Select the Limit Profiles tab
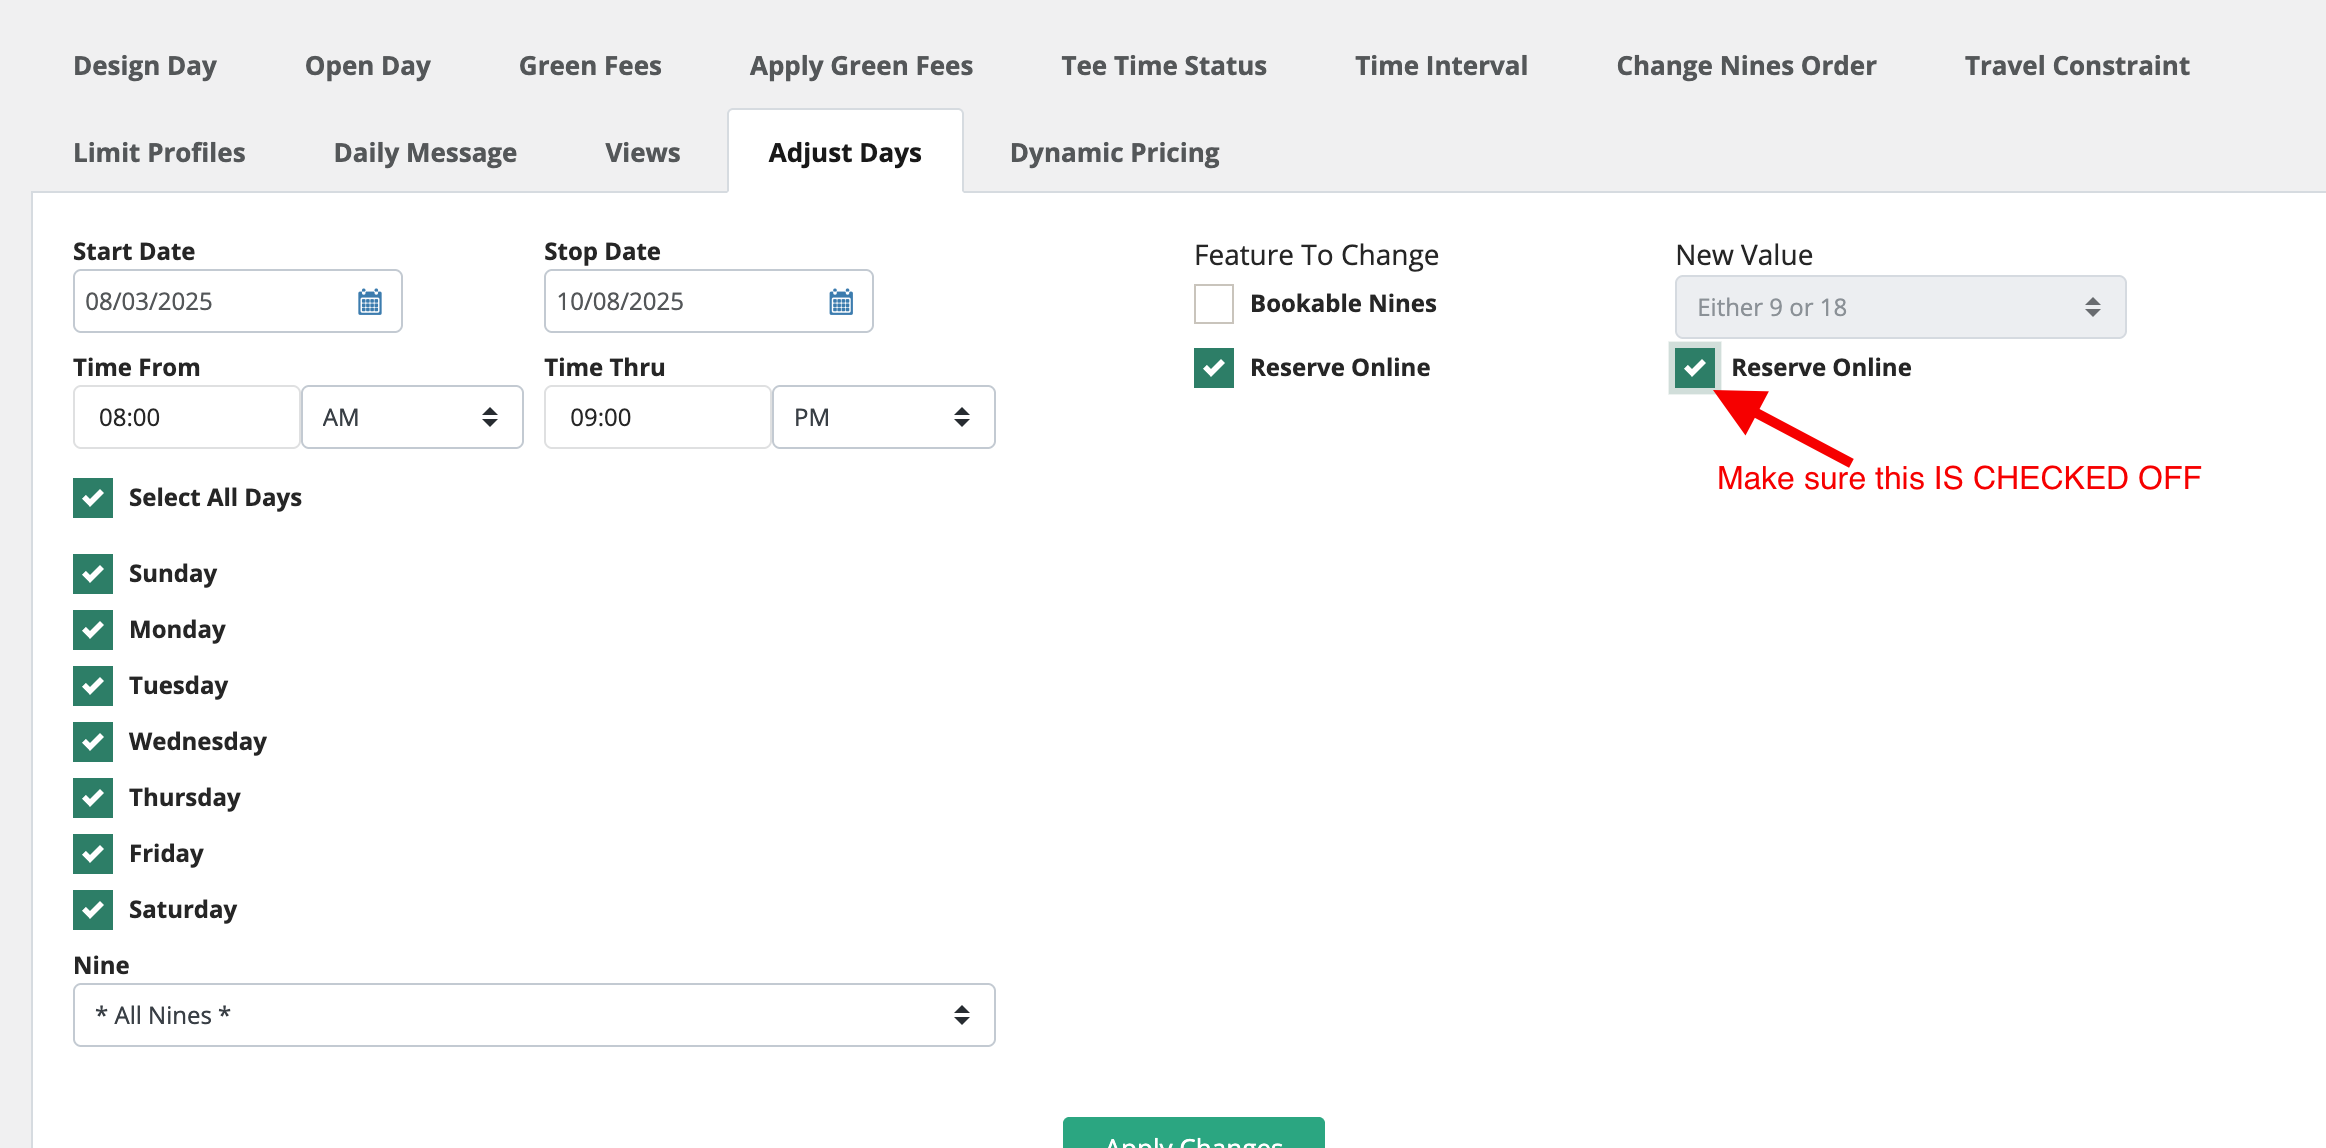The height and width of the screenshot is (1148, 2326). tap(159, 153)
